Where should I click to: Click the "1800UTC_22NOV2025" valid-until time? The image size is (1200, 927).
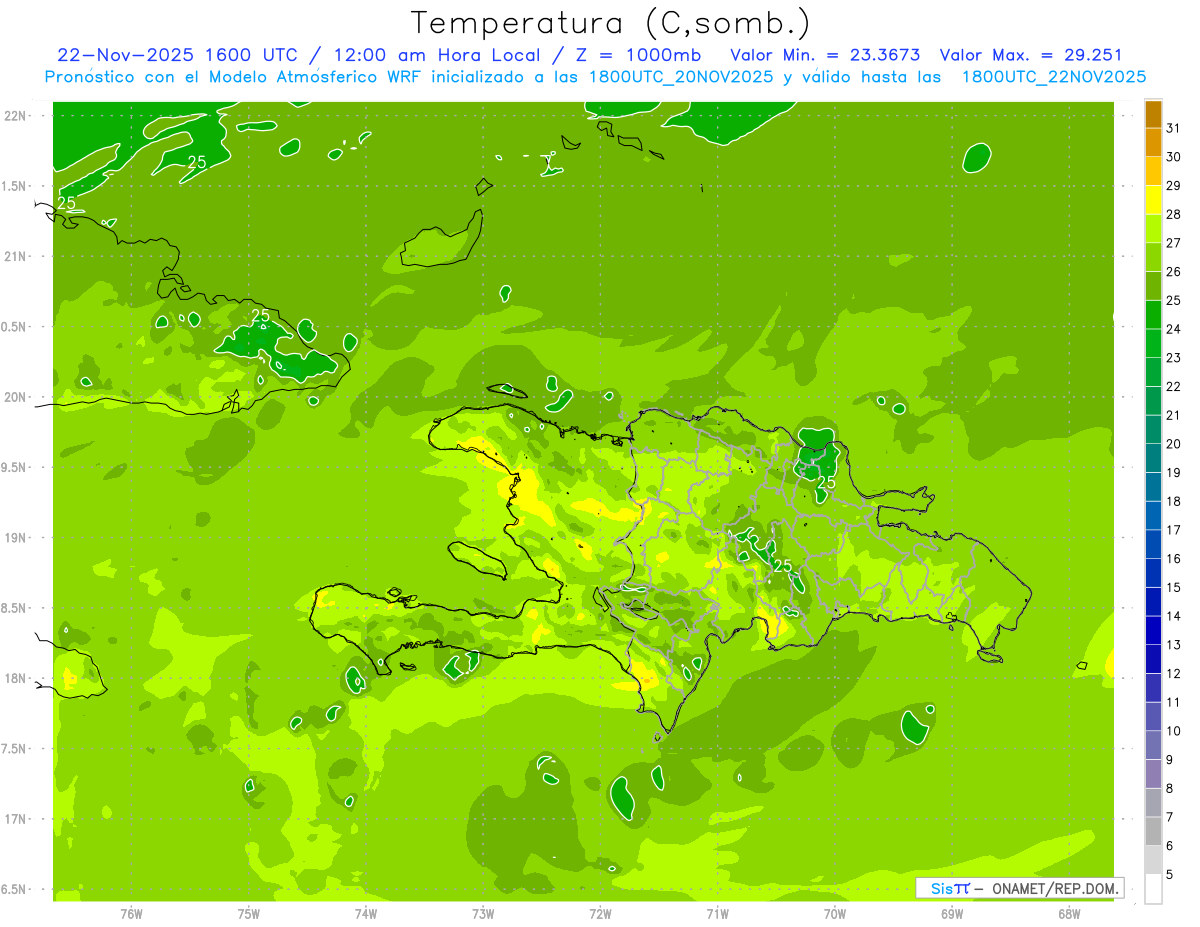click(1053, 76)
